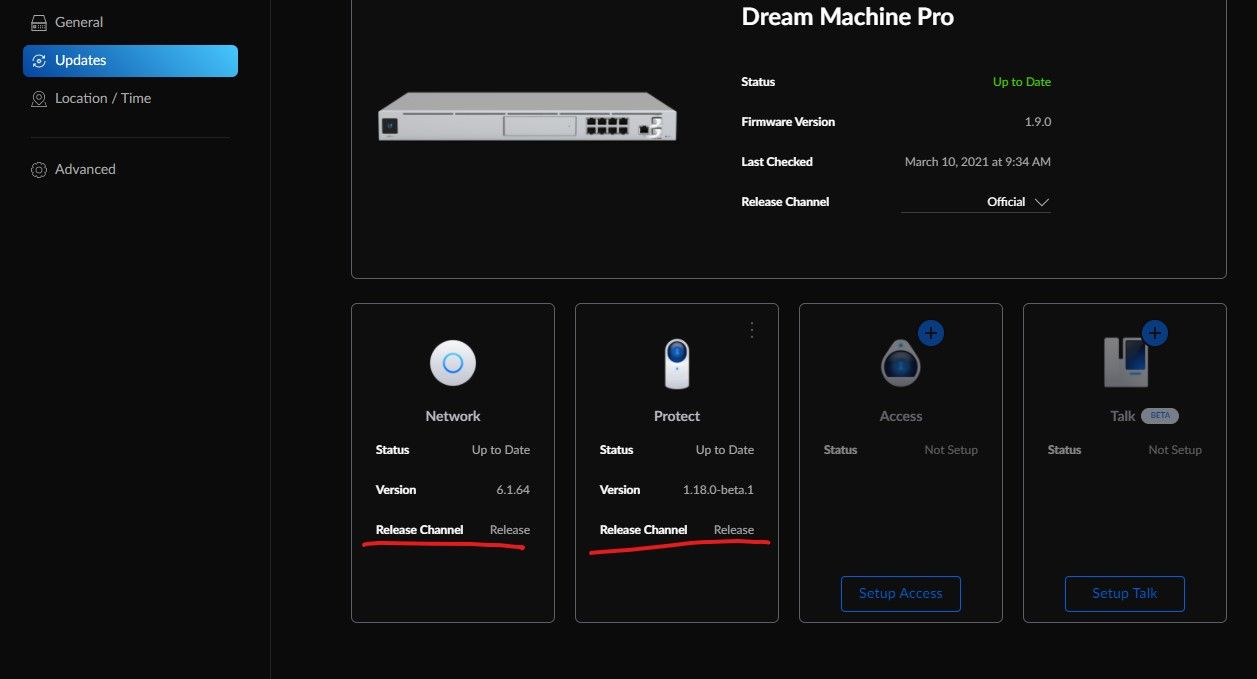Click the Access reader icon

pyautogui.click(x=901, y=363)
